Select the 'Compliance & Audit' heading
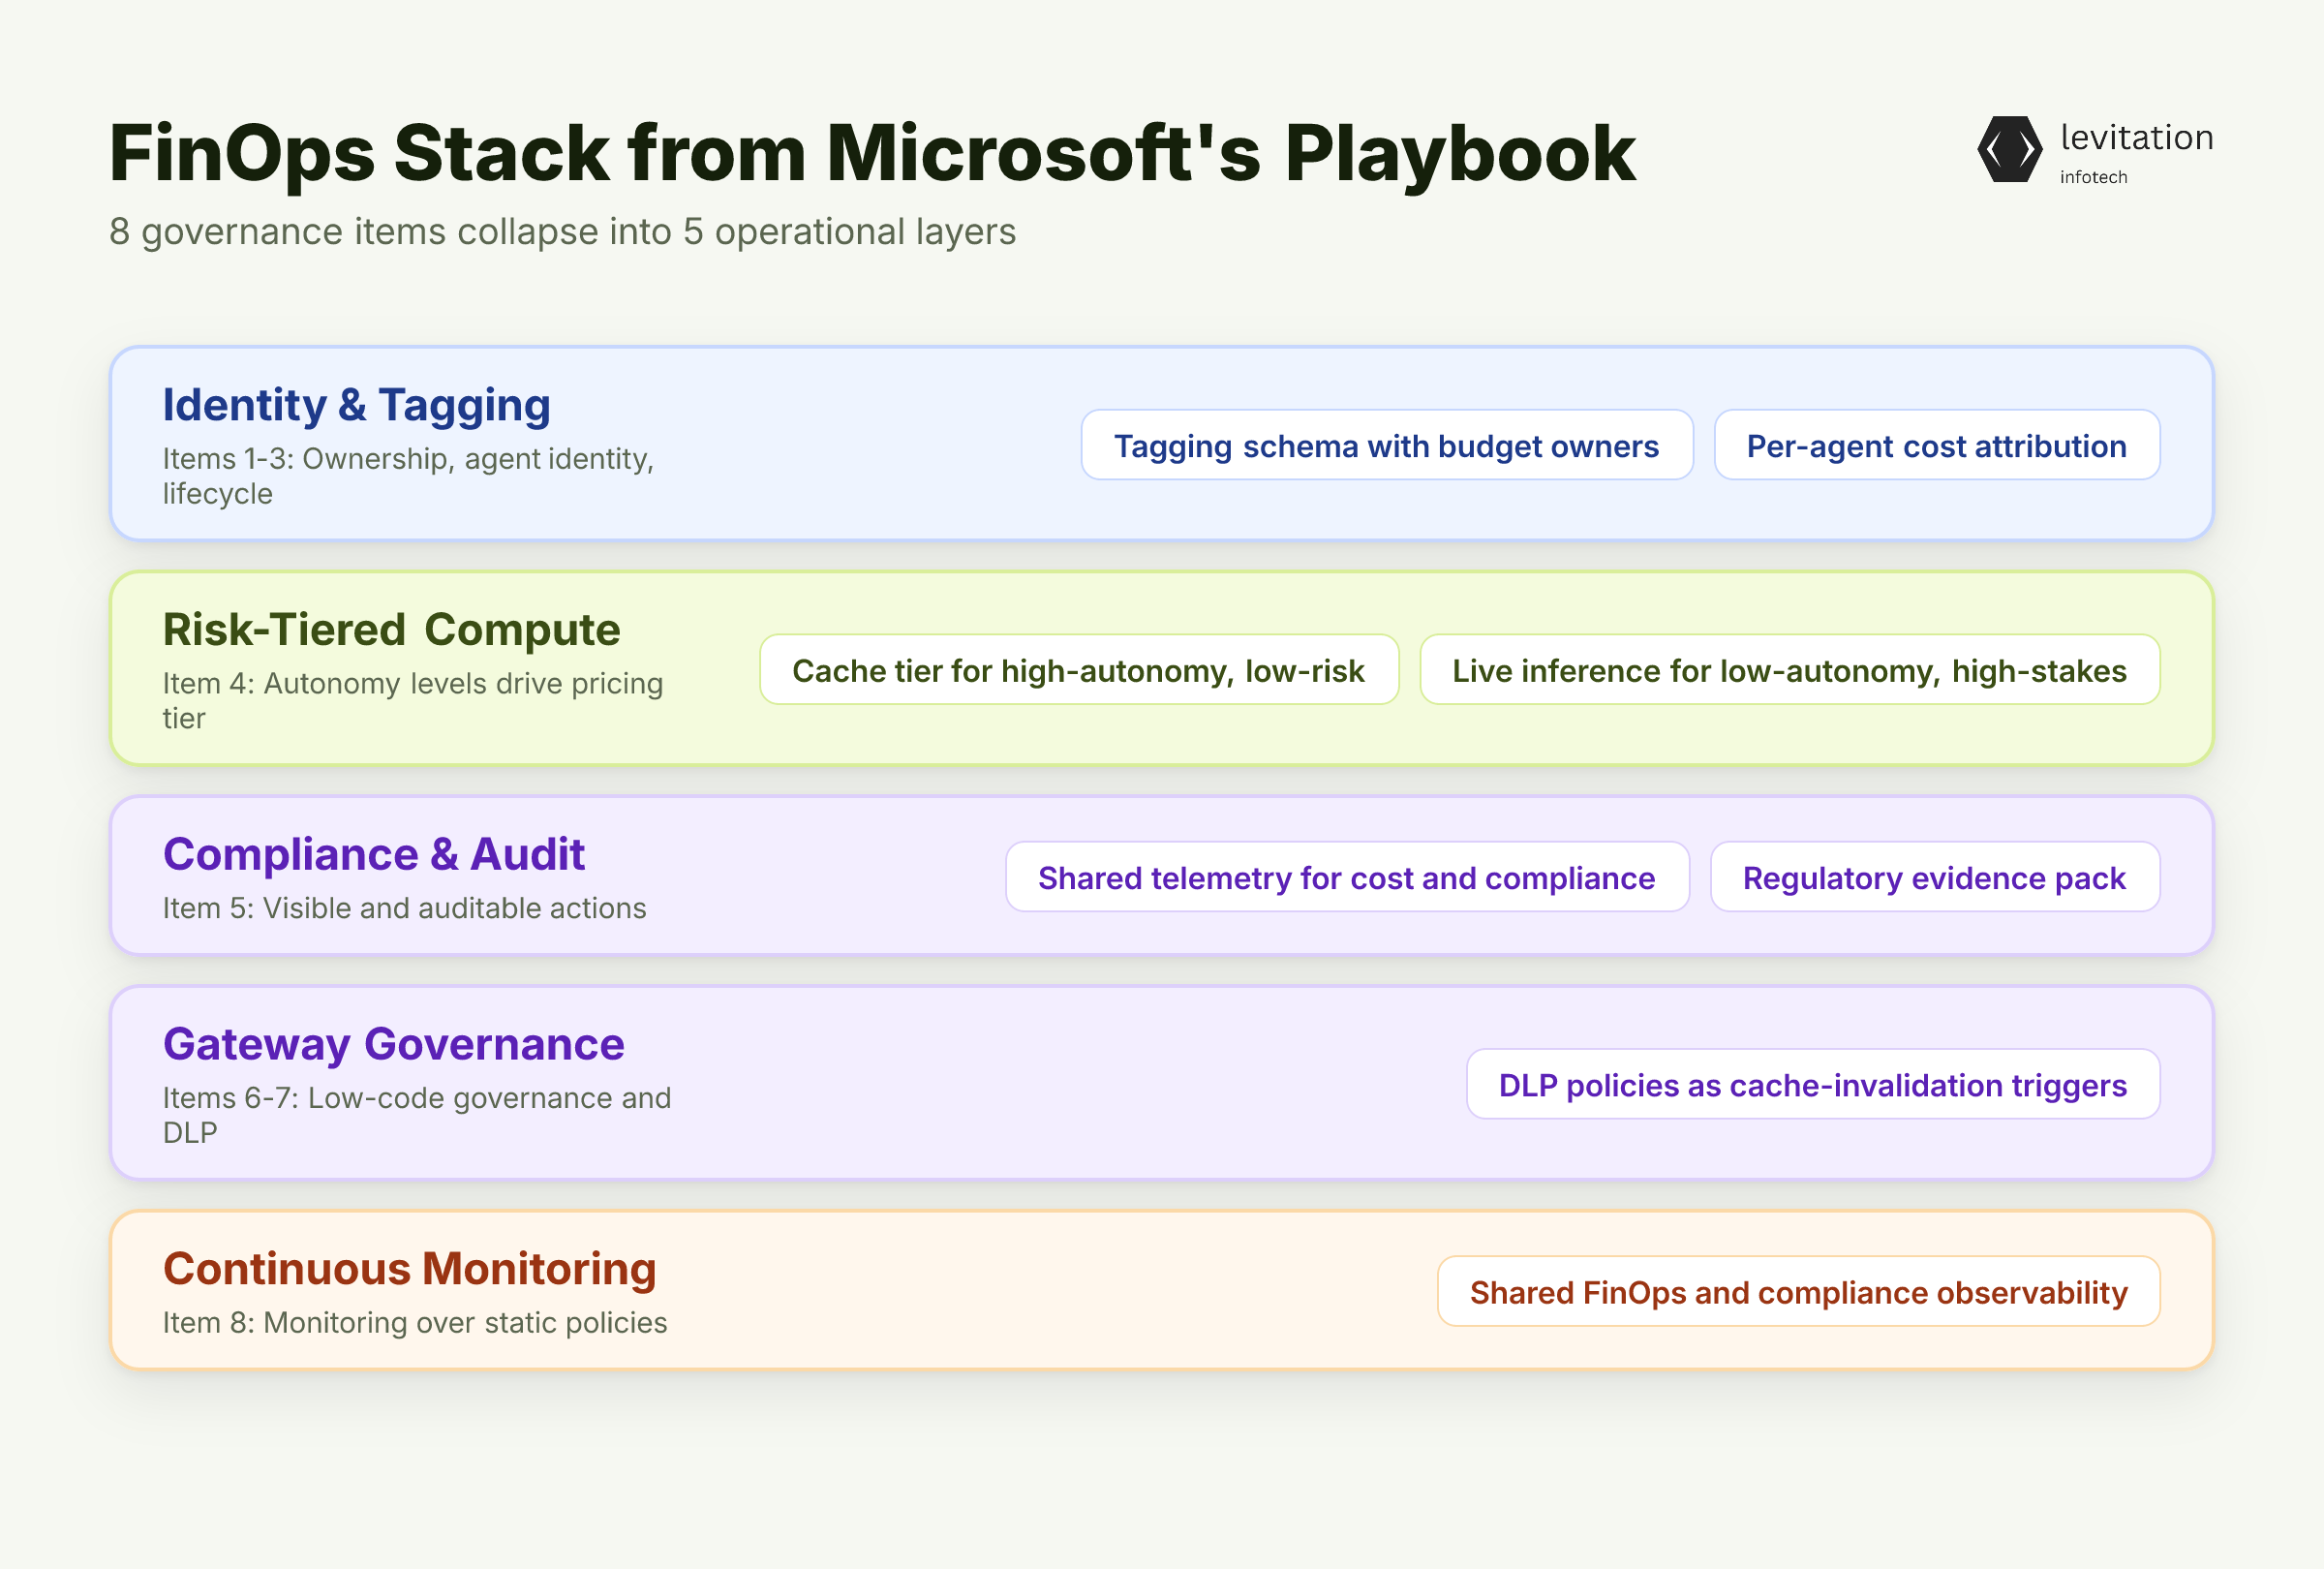 pos(374,854)
